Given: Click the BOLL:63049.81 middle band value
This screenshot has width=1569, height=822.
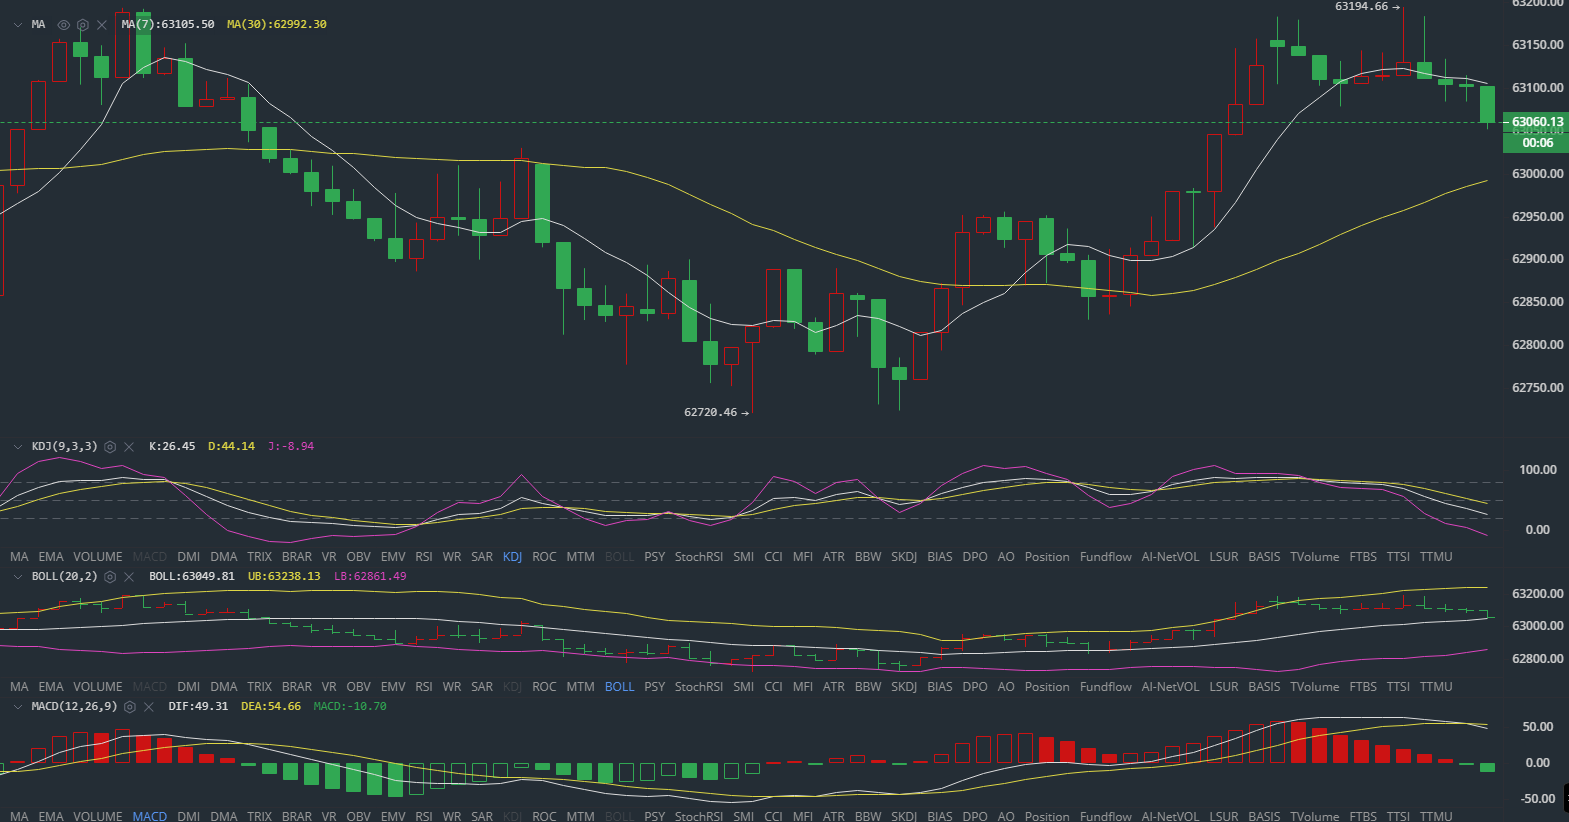Looking at the screenshot, I should pyautogui.click(x=192, y=576).
